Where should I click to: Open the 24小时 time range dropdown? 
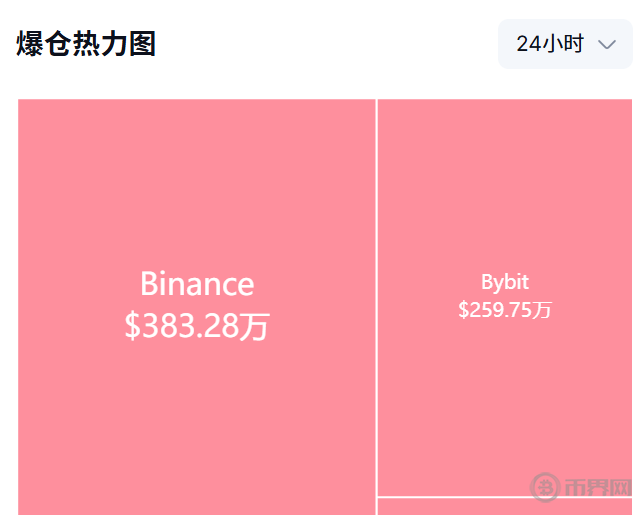pos(565,44)
